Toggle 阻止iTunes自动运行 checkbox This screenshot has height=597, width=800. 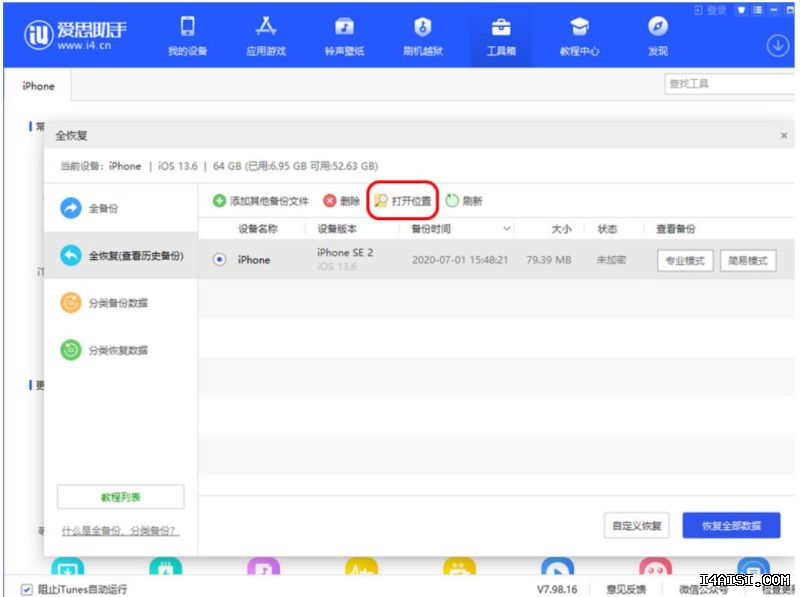coord(27,589)
